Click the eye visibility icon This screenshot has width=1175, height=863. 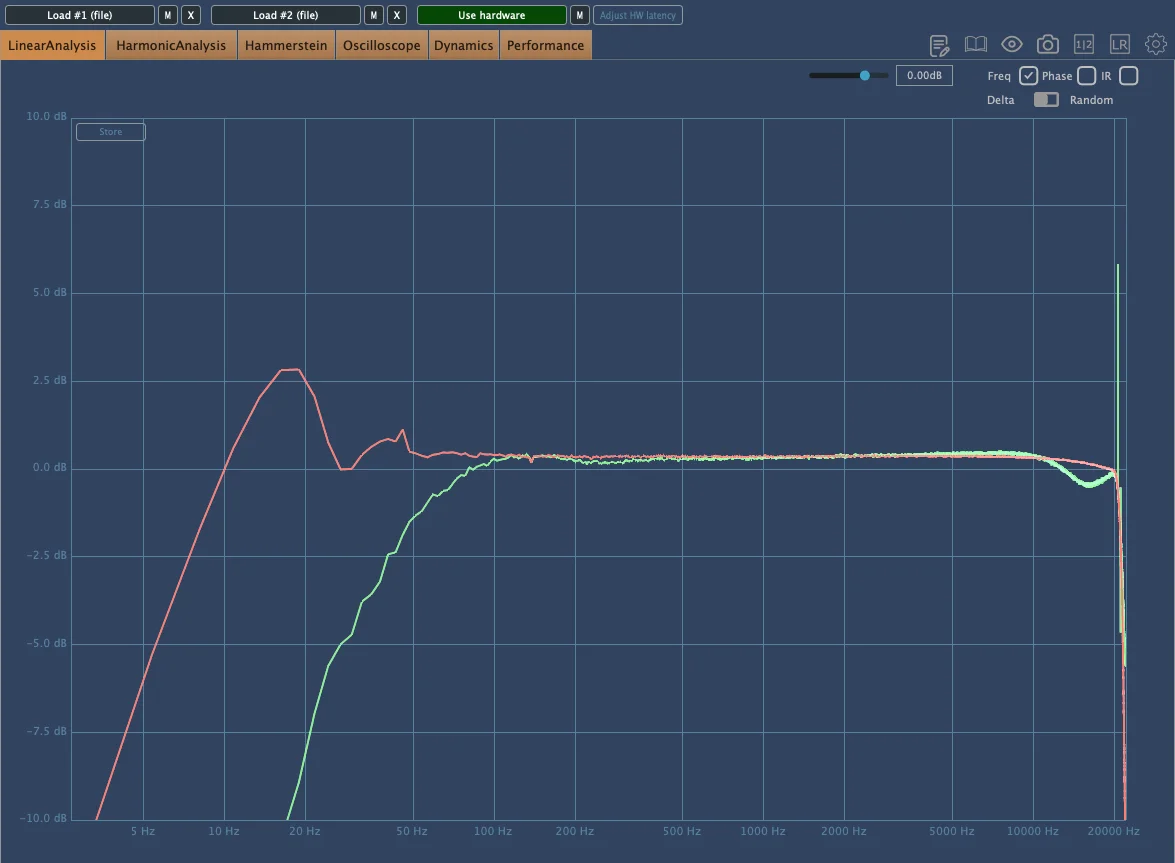pyautogui.click(x=1012, y=44)
